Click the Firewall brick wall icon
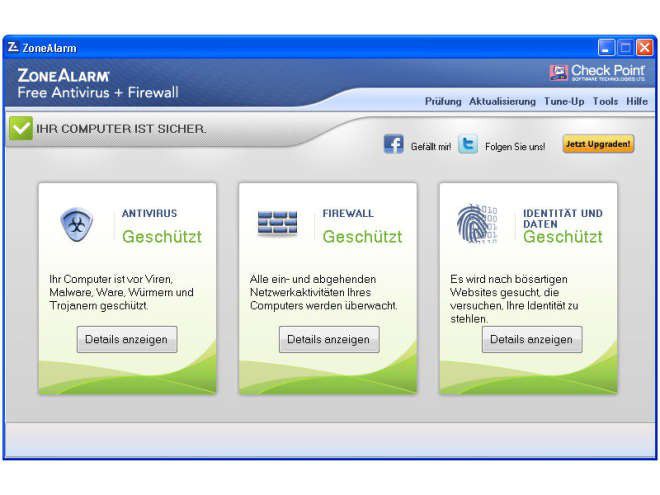Viewport: 660px width, 495px height. coord(277,224)
